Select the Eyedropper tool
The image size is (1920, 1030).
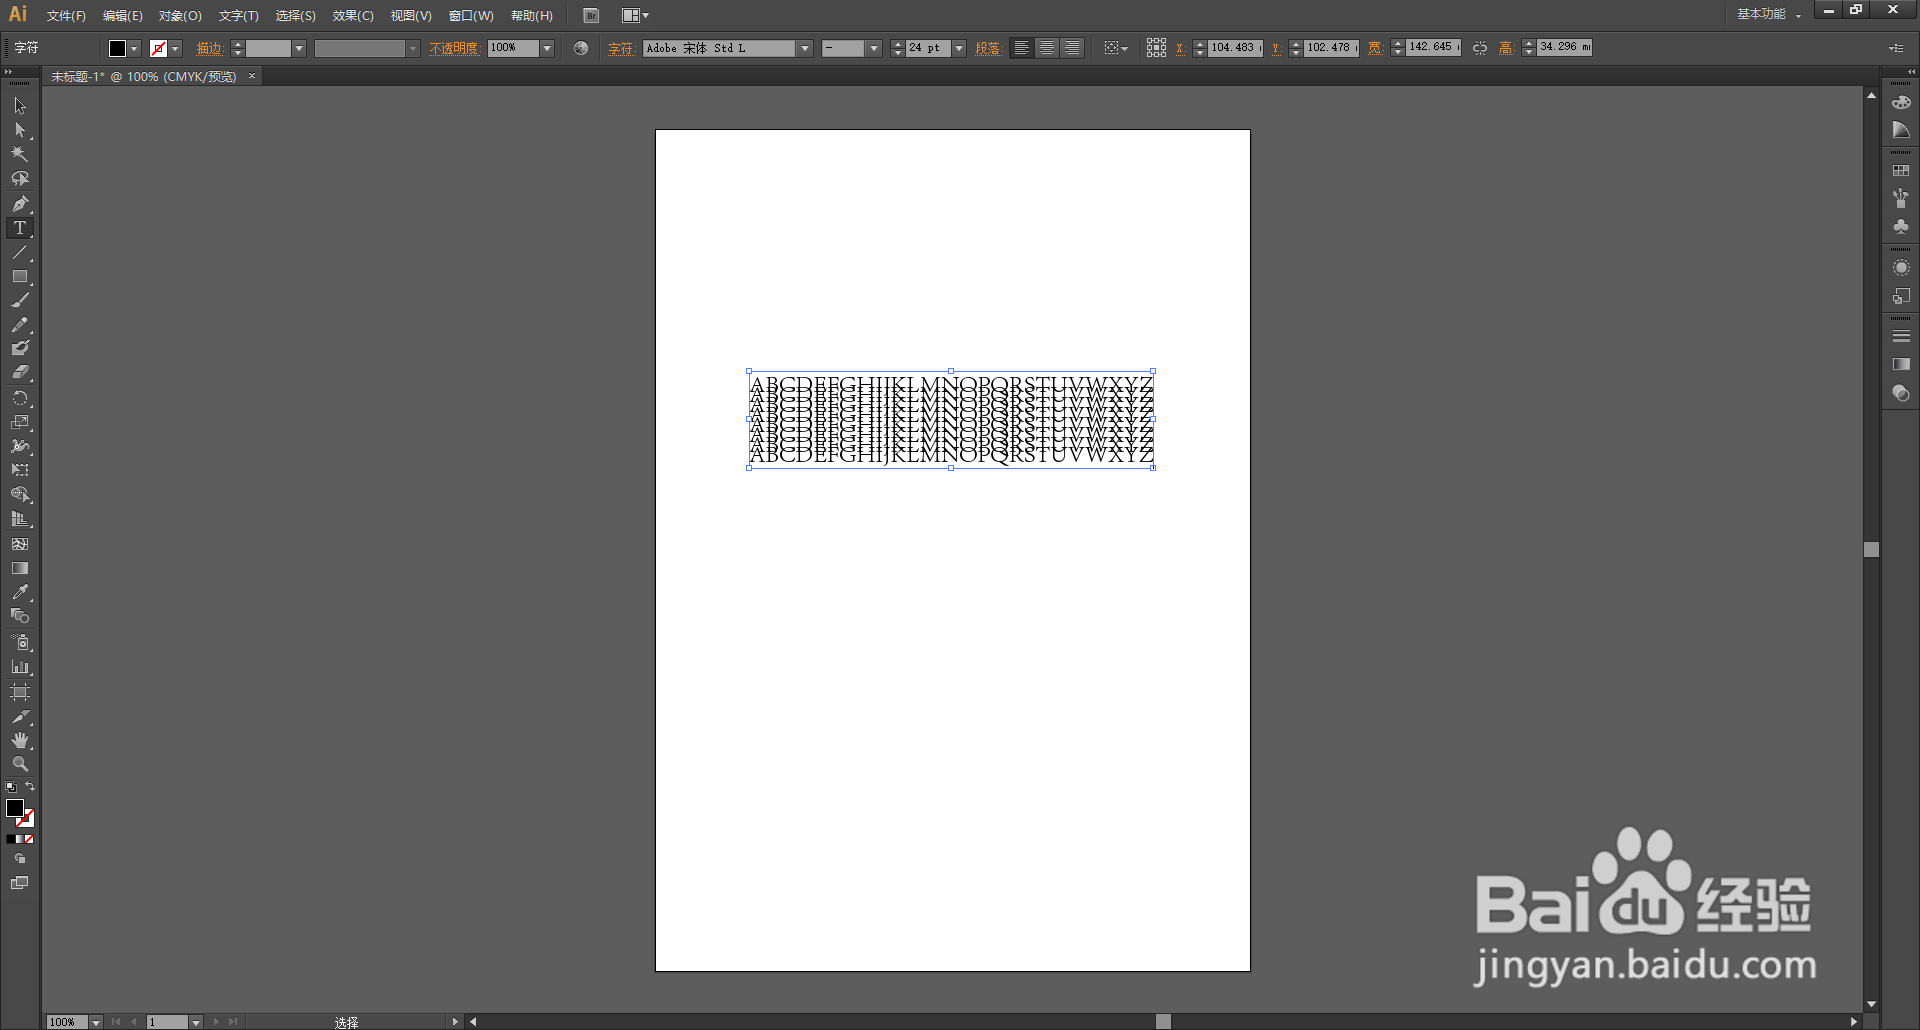[x=20, y=592]
